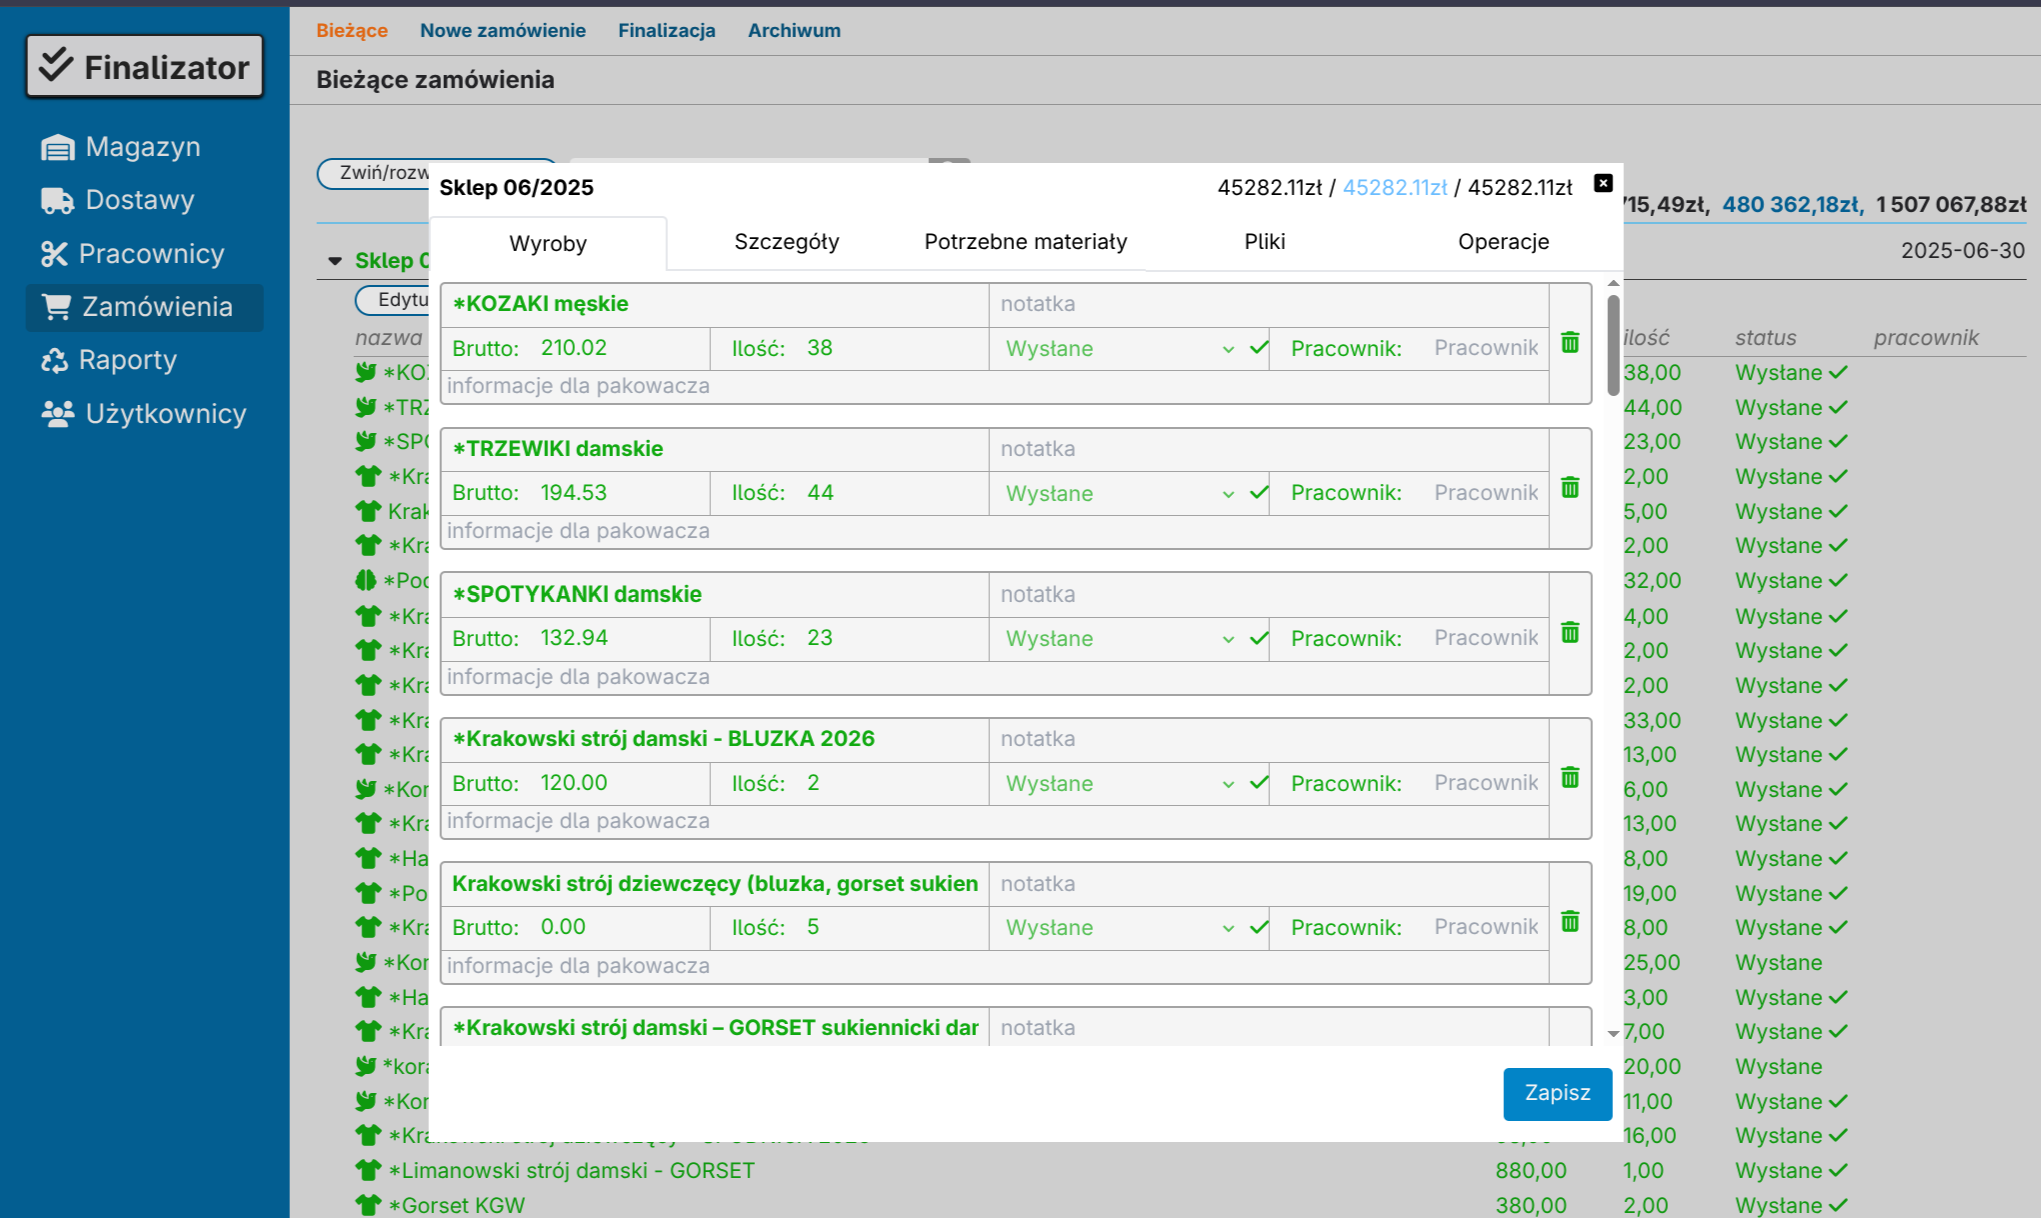
Task: Delete the KOZAKI męskie product row
Action: 1570,343
